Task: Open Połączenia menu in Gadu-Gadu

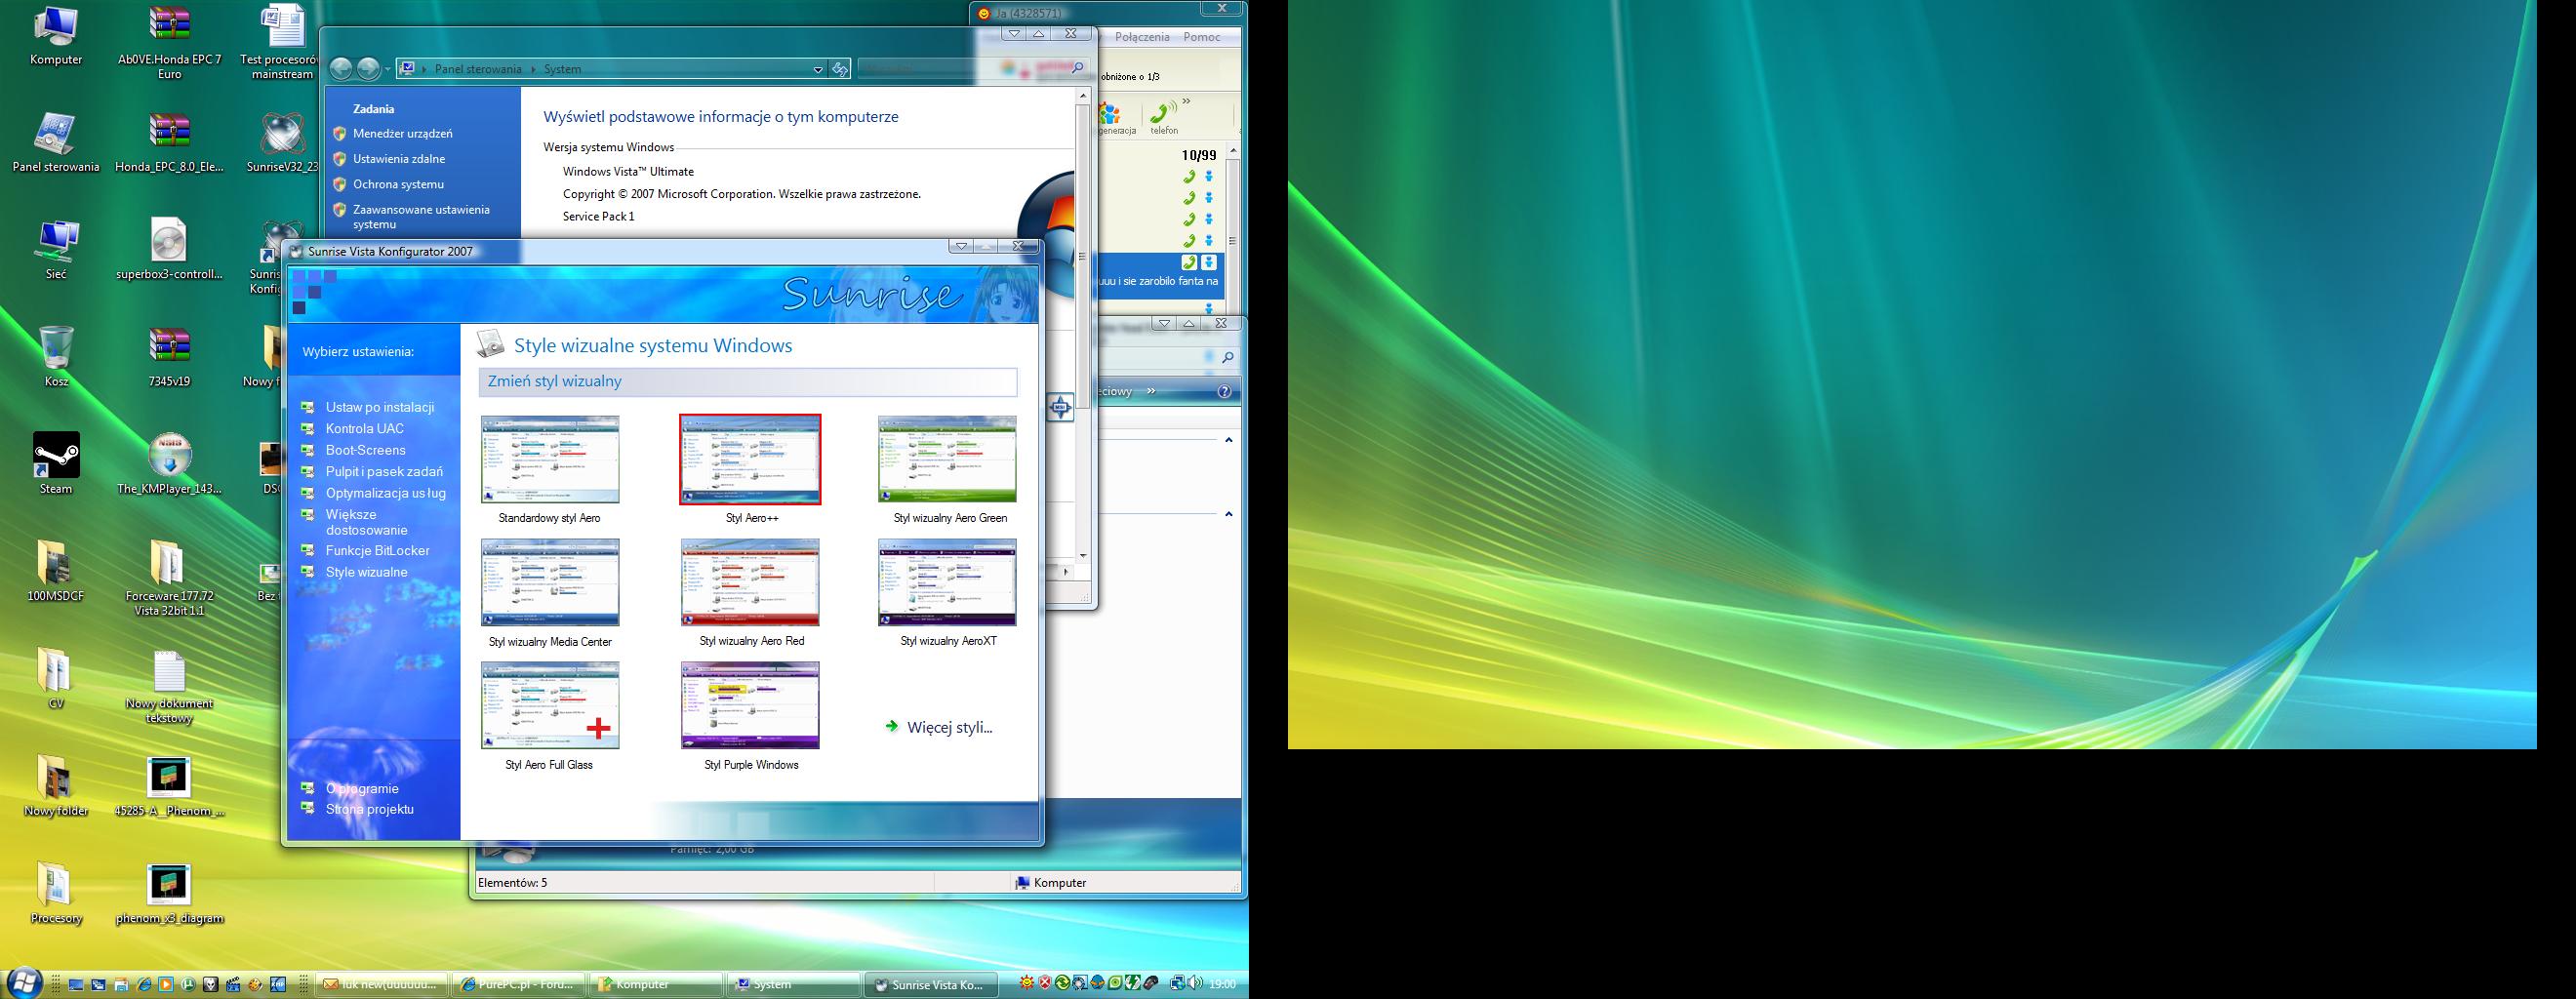Action: point(1142,37)
